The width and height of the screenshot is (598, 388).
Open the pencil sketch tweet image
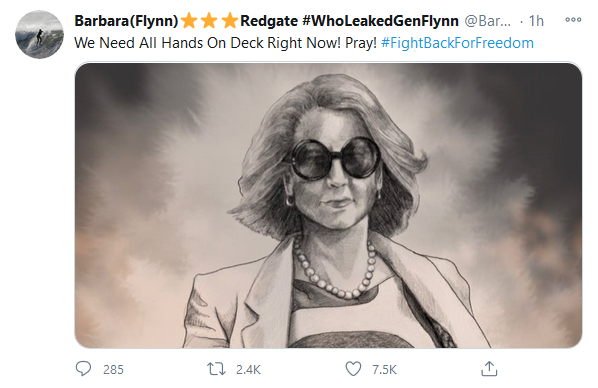[x=328, y=205]
